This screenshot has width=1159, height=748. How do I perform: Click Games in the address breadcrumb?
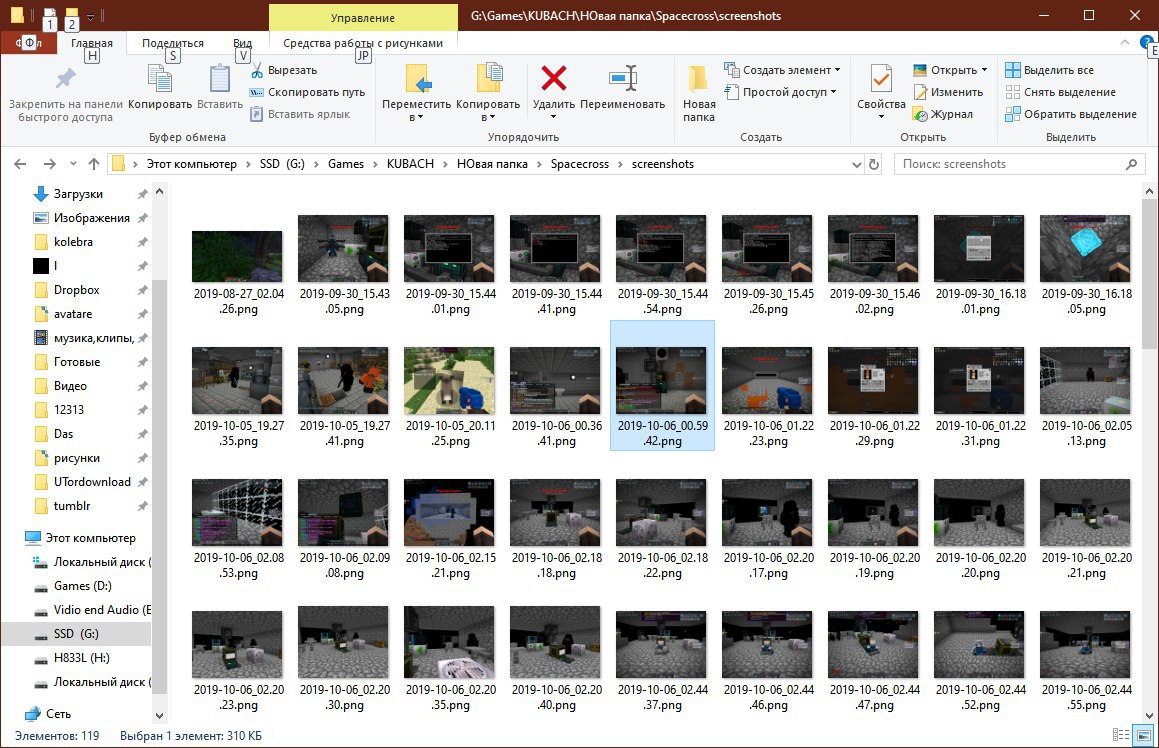tap(346, 164)
